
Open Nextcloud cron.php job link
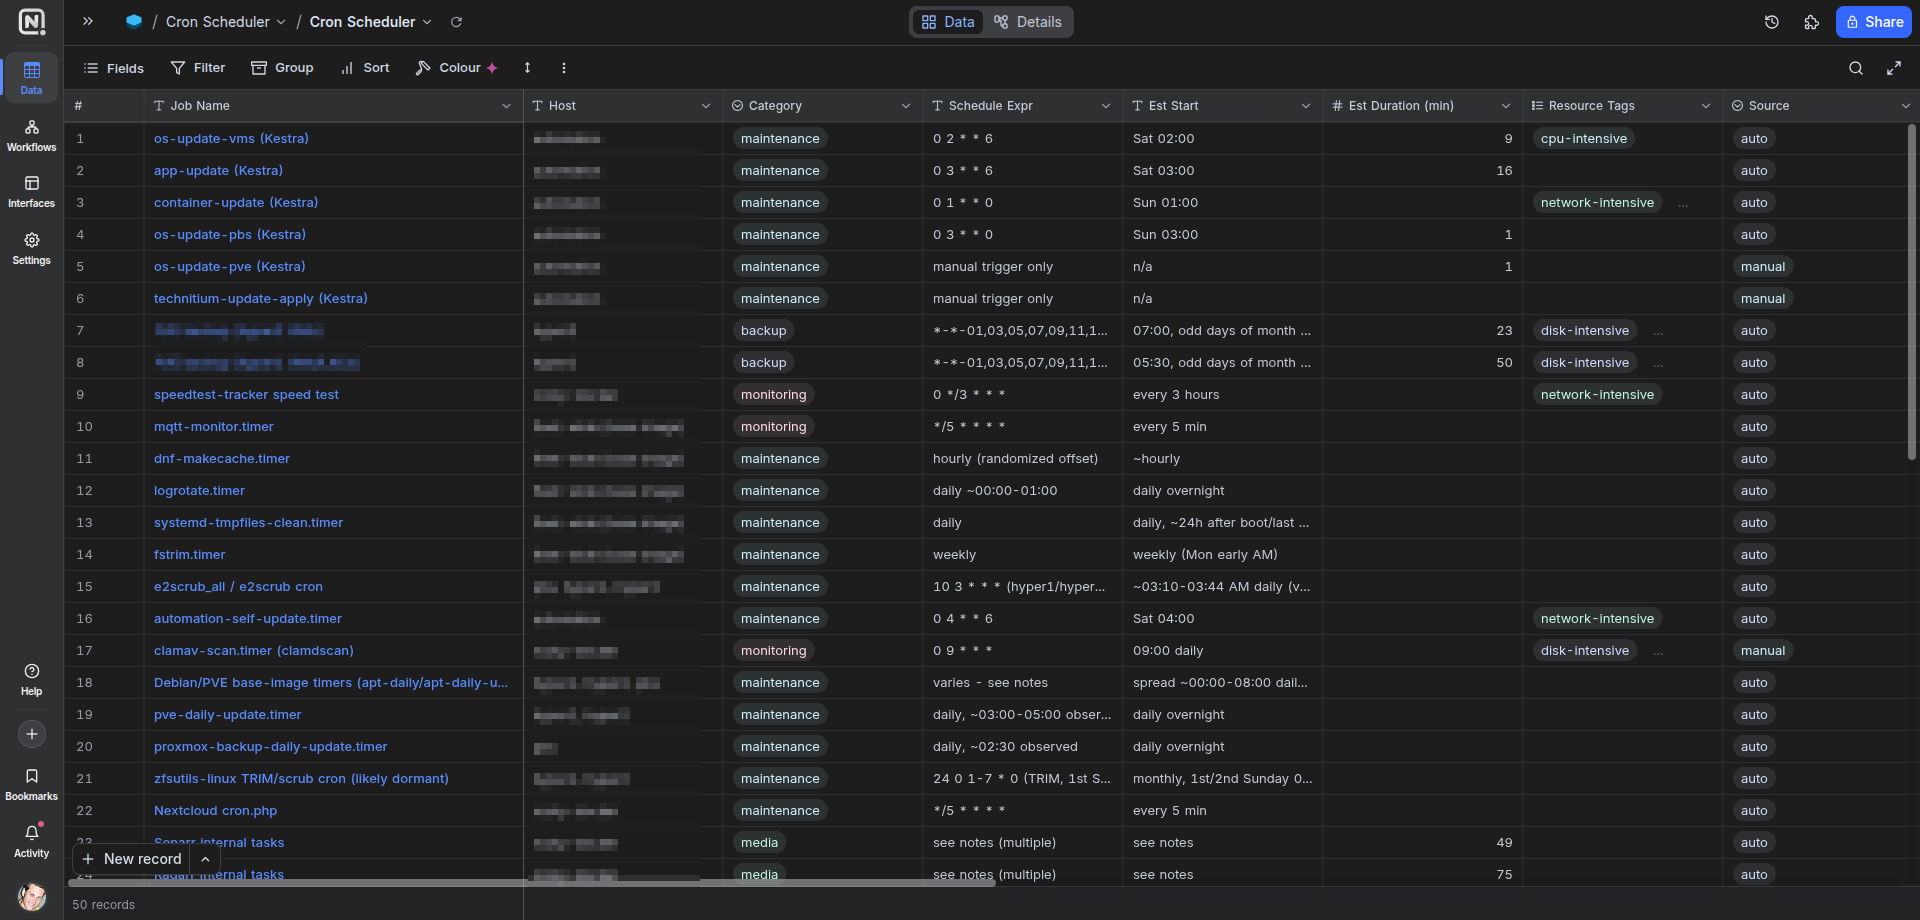pos(215,811)
